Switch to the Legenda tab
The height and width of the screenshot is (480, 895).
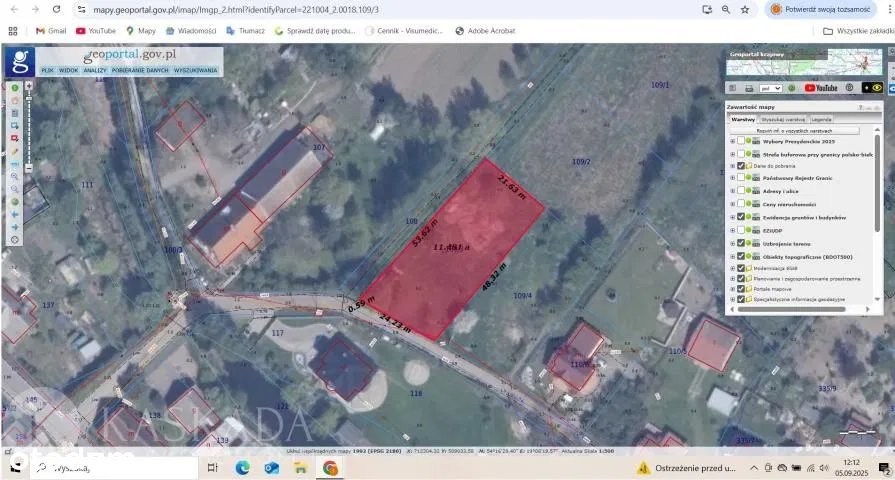tap(821, 118)
